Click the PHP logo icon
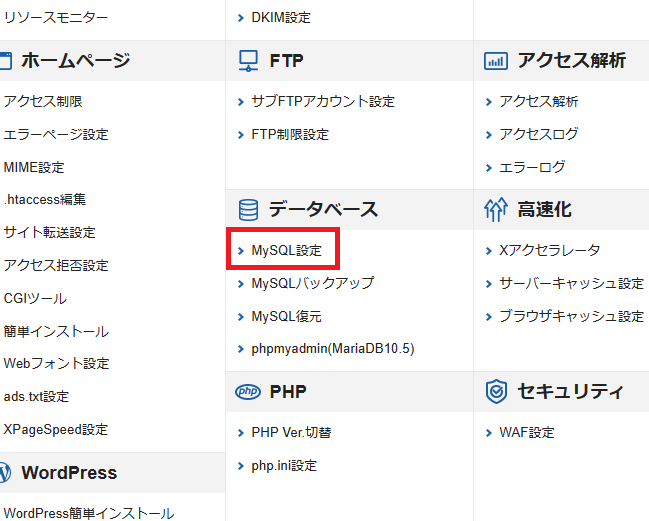The image size is (649, 521). 248,391
